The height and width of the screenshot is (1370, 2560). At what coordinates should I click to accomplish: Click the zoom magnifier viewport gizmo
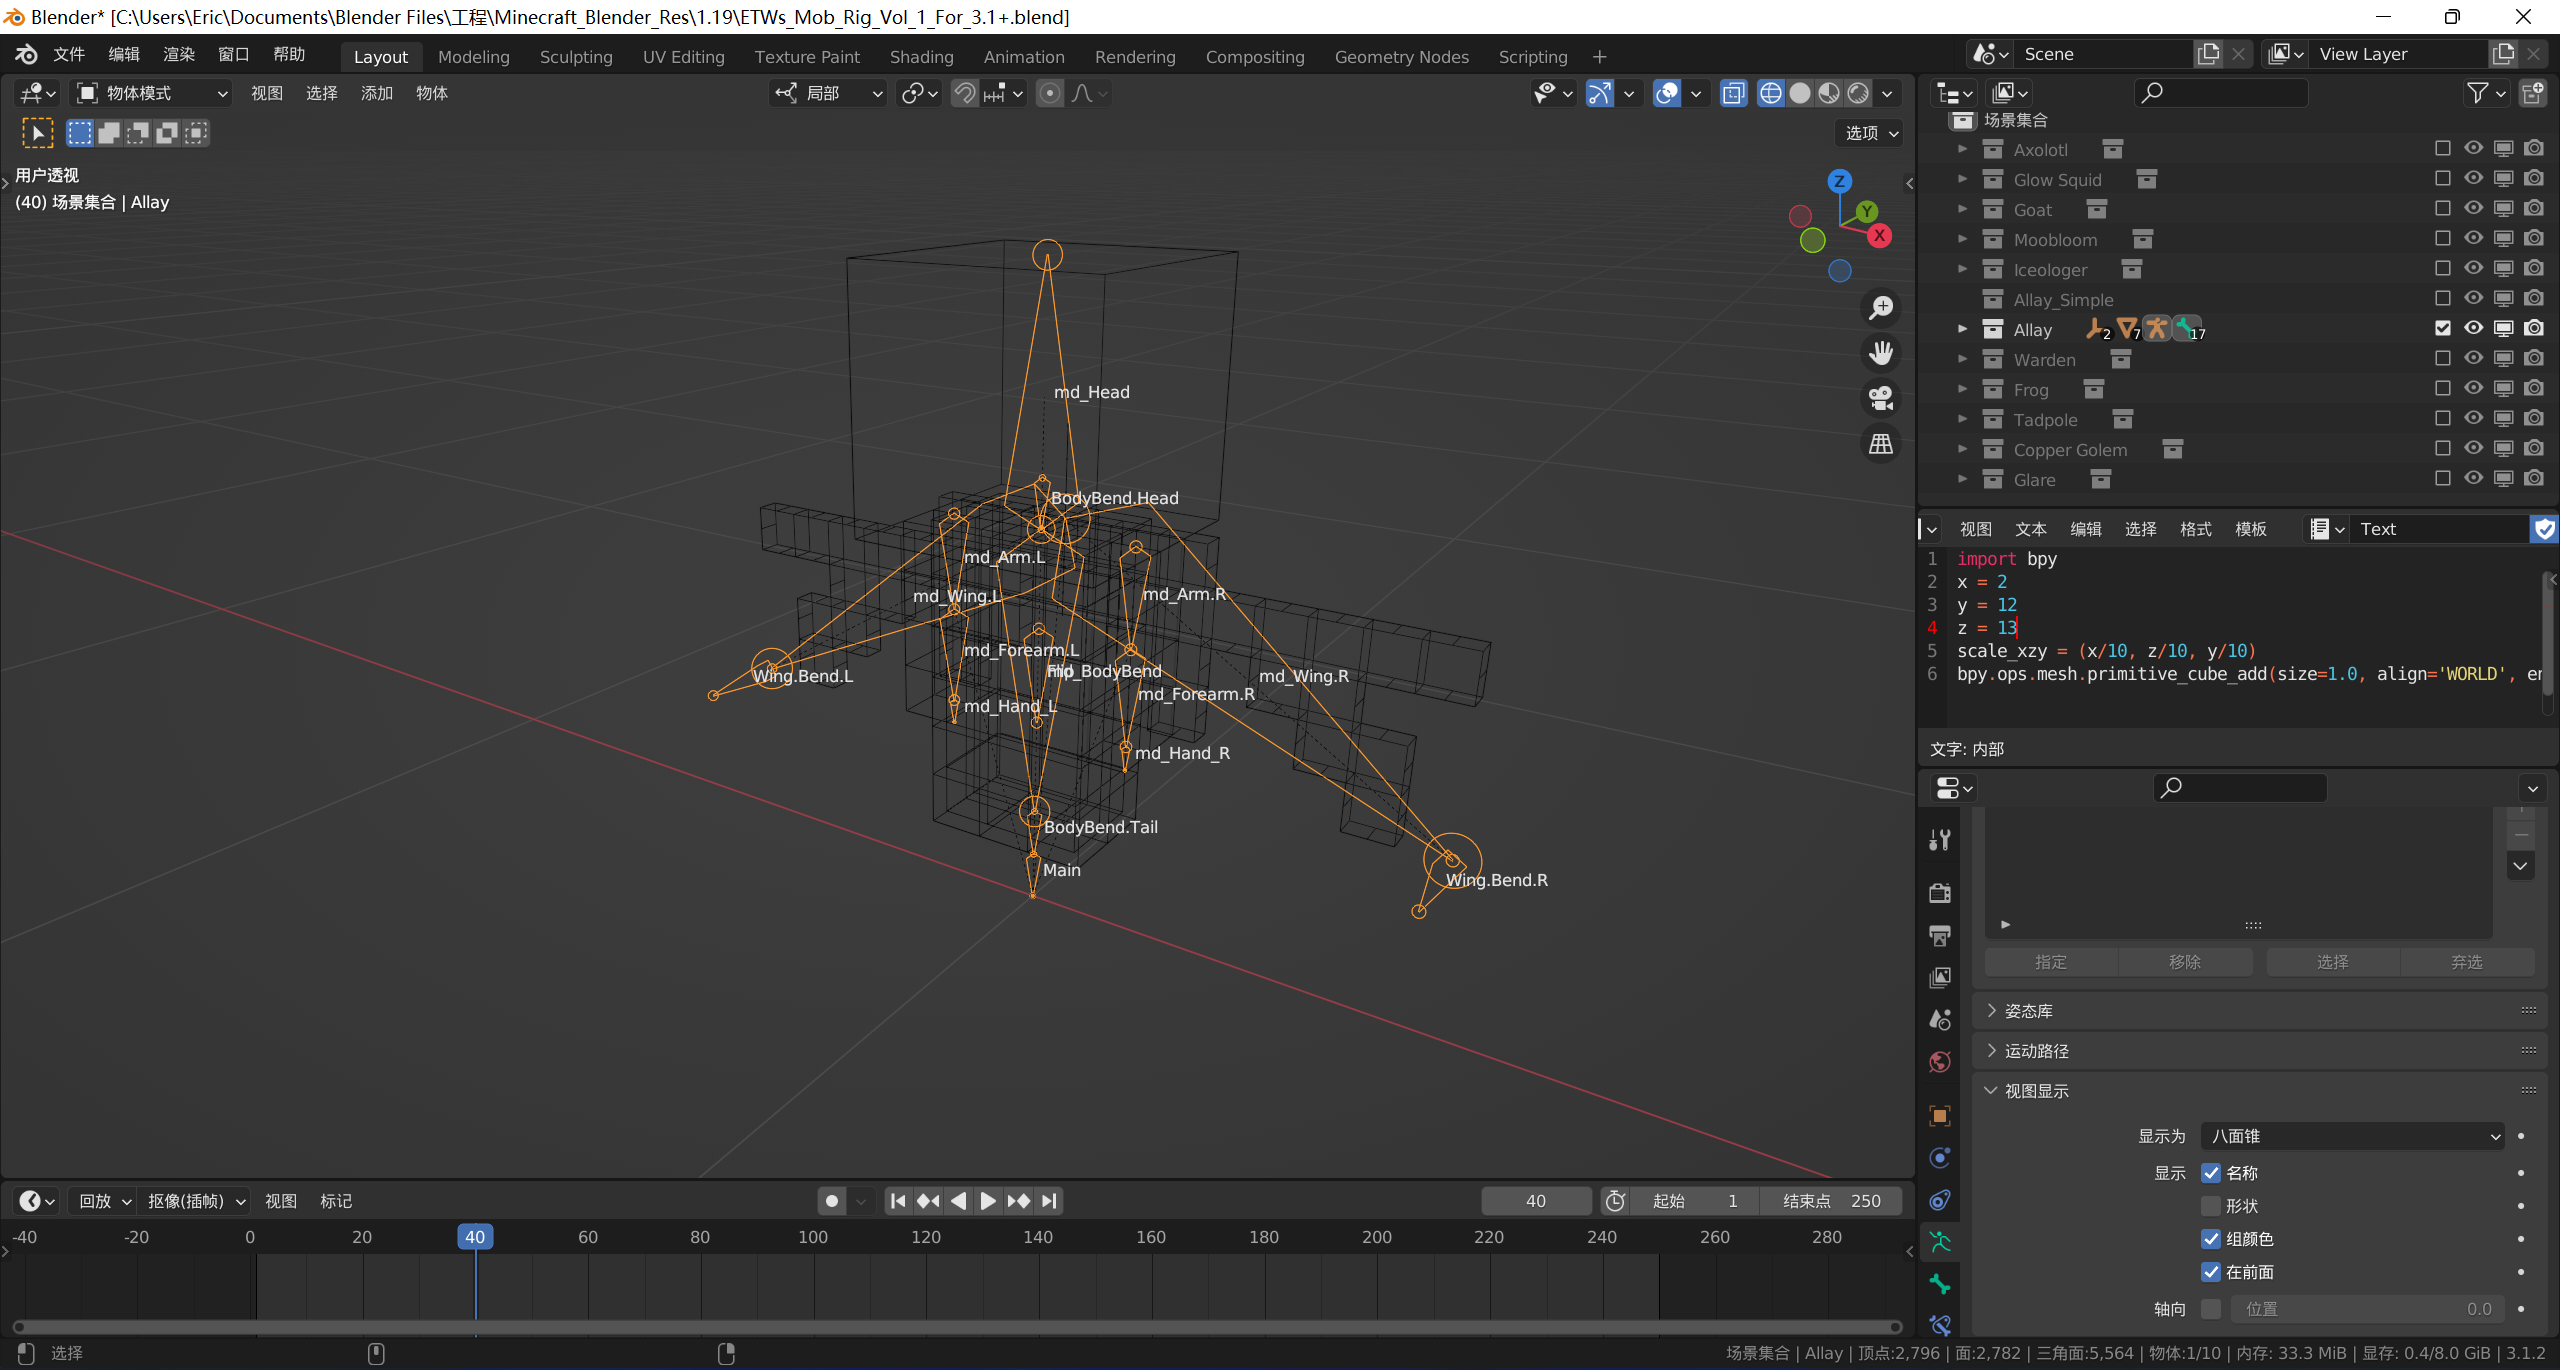[1881, 308]
